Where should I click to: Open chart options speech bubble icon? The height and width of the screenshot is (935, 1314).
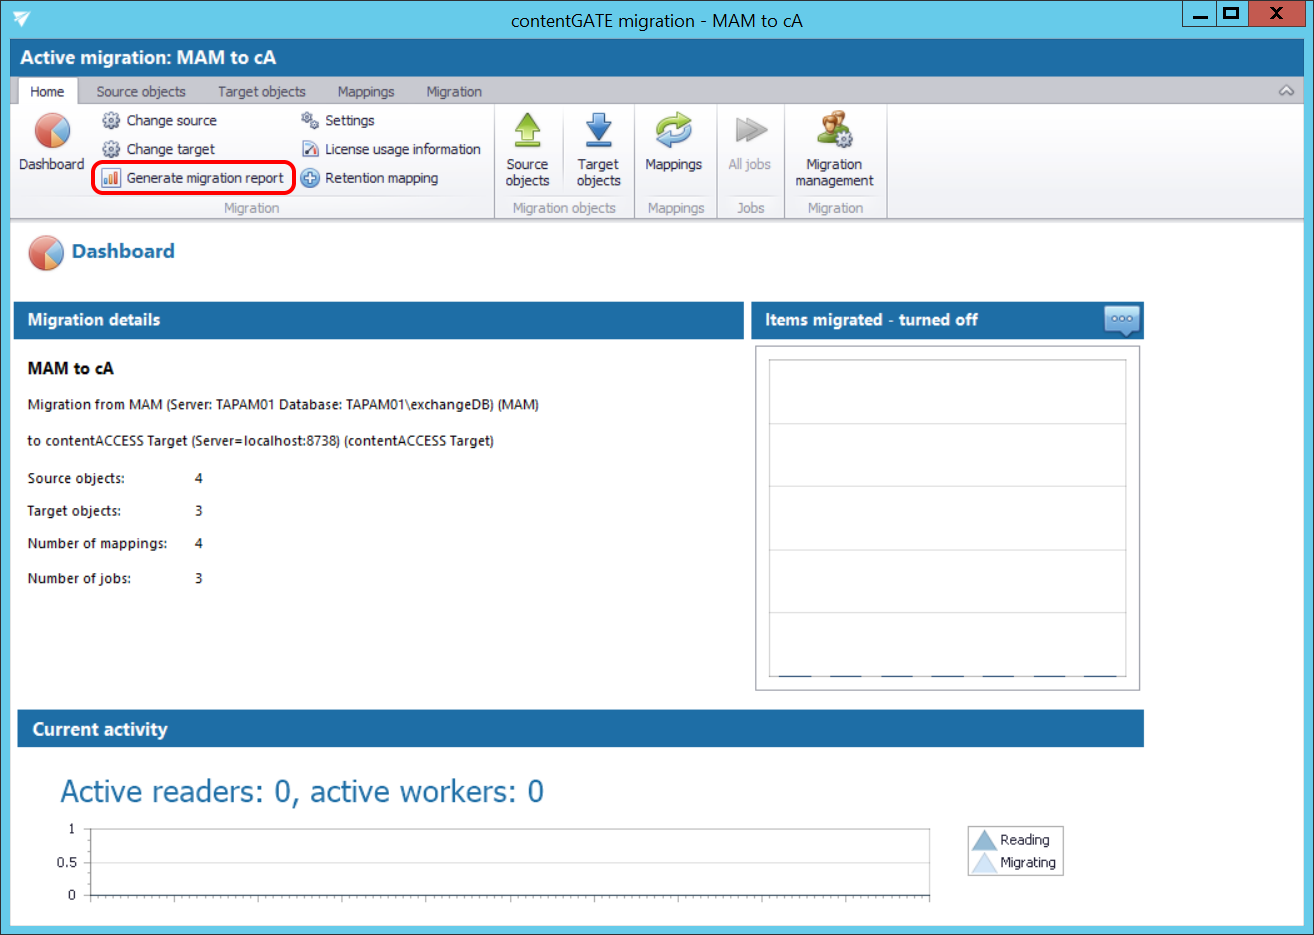pyautogui.click(x=1121, y=320)
